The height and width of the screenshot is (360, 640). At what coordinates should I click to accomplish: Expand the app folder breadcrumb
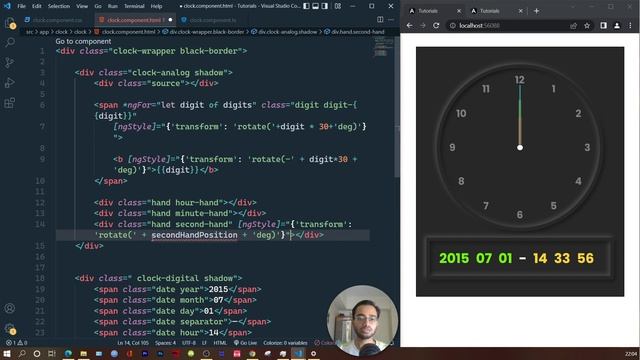44,31
